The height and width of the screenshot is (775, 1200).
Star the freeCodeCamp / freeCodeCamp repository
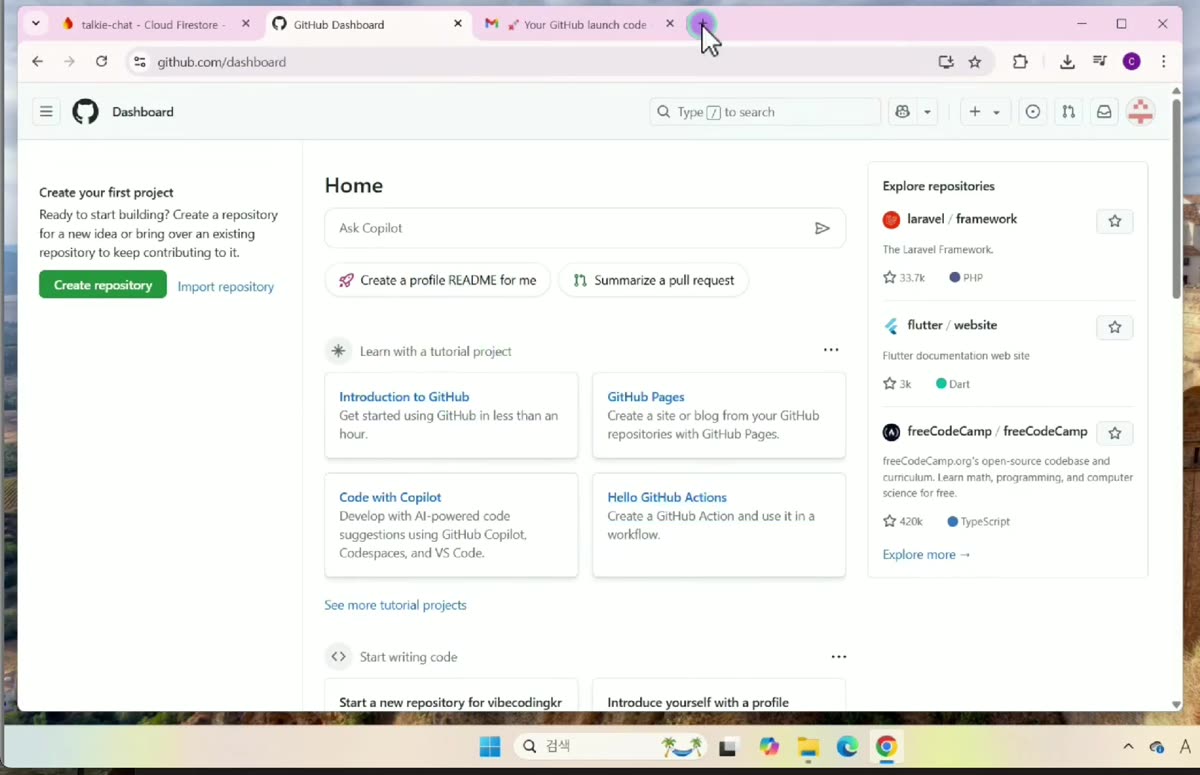pos(1115,433)
